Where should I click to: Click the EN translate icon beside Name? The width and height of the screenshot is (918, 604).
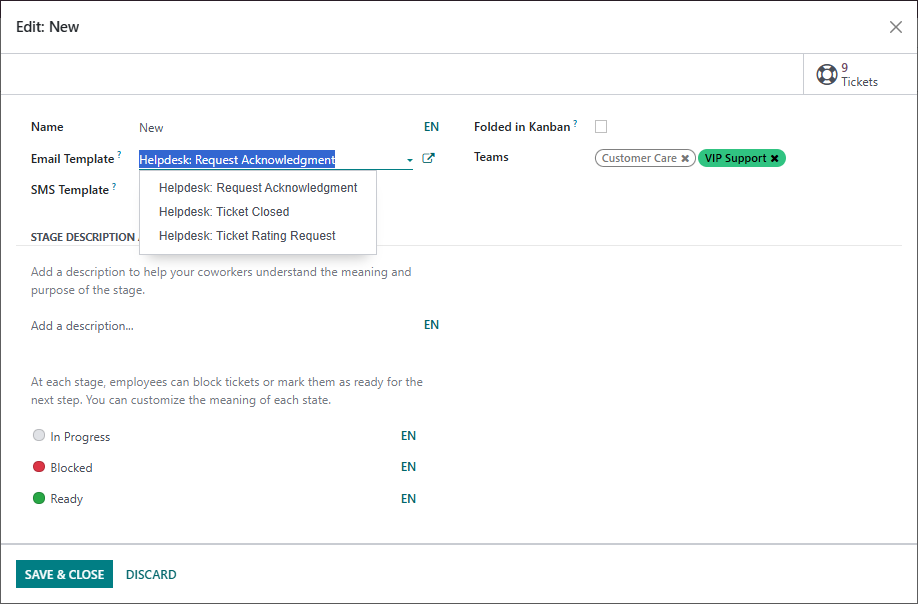click(431, 127)
